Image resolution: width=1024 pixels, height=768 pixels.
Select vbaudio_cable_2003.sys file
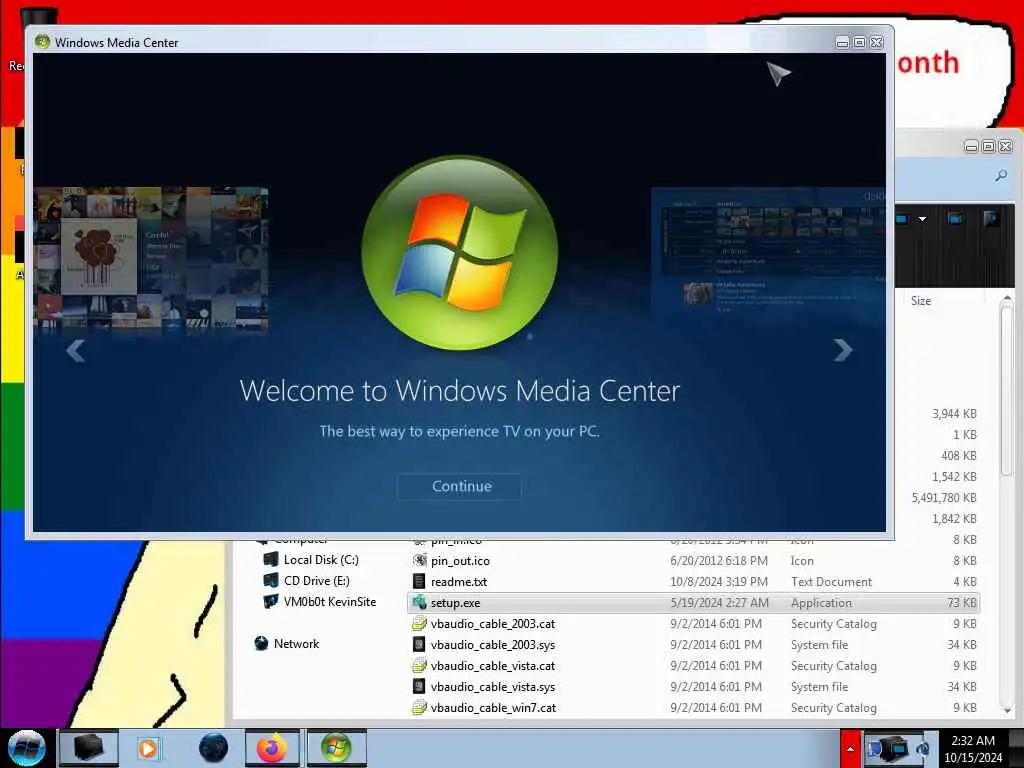coord(493,645)
